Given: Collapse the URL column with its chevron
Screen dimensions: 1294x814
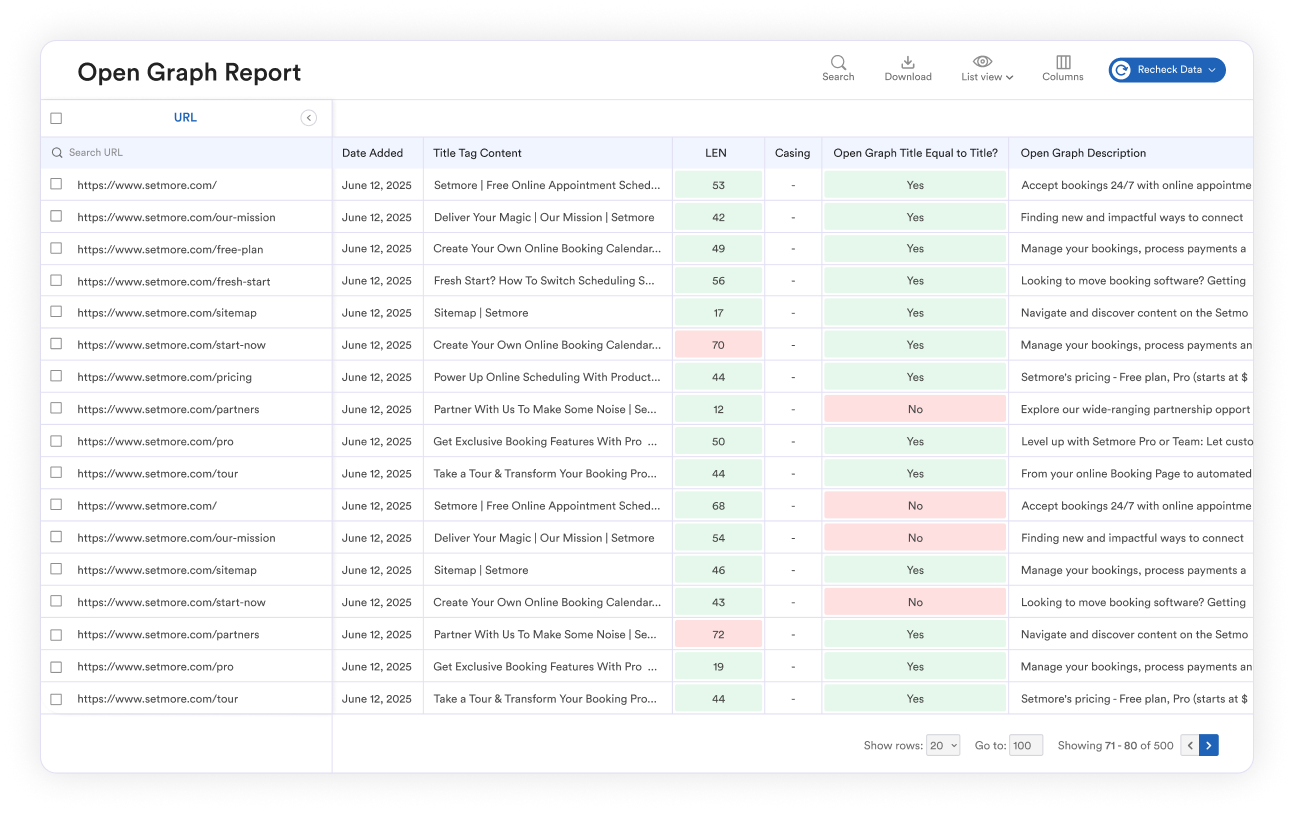Looking at the screenshot, I should pos(309,117).
